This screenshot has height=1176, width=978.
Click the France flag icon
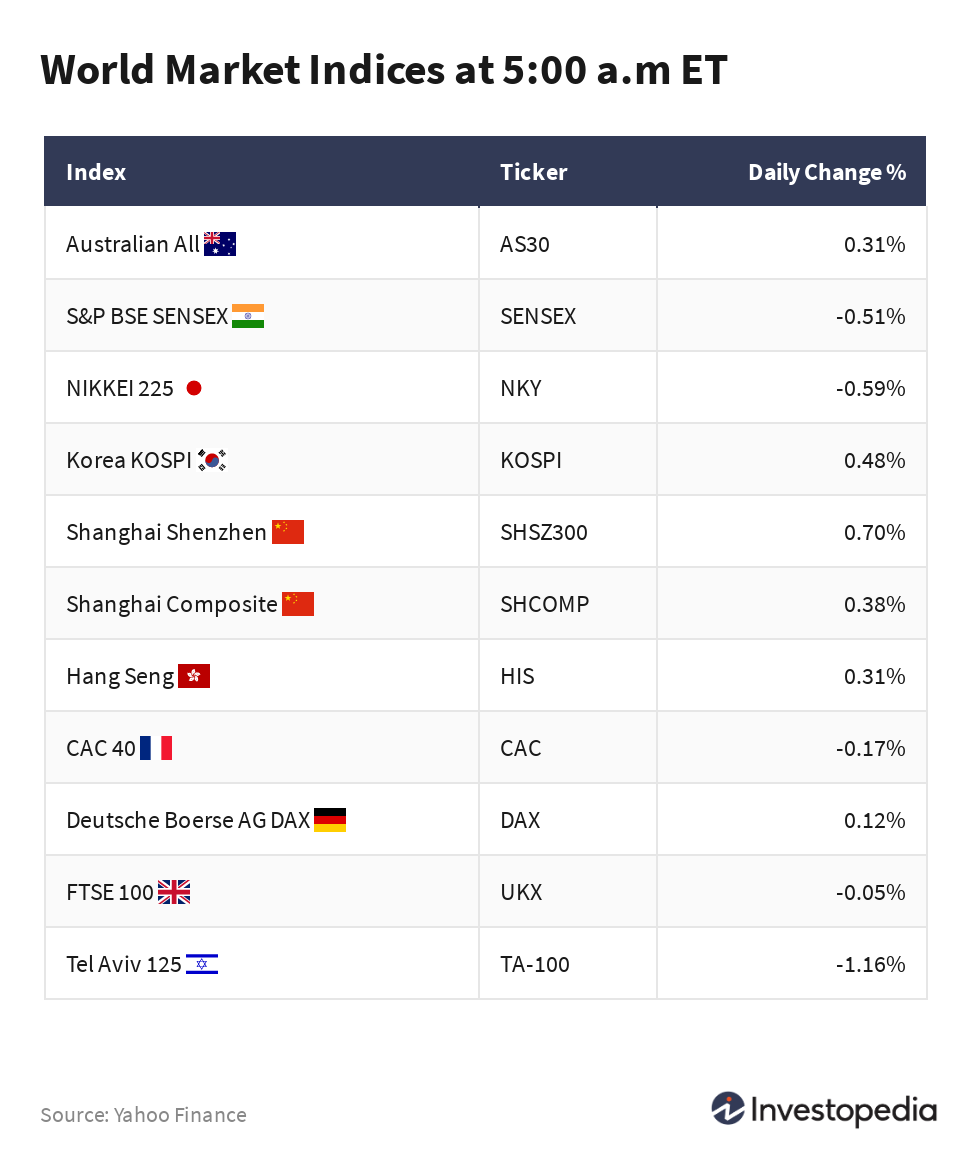[156, 748]
